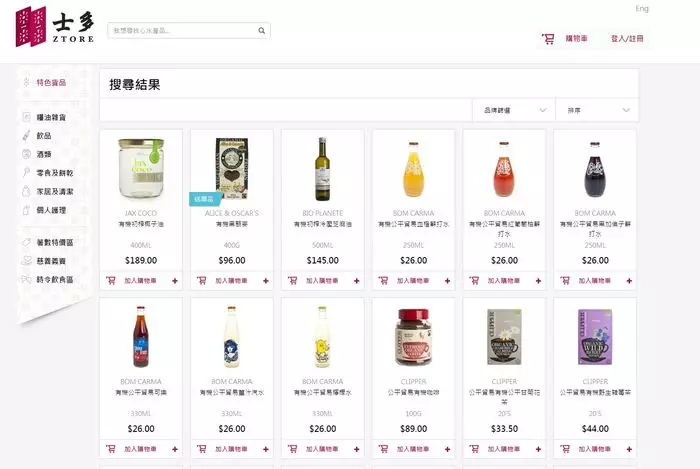
Task: Click cart icon under ALICE & OSCAR'S product
Action: point(202,280)
